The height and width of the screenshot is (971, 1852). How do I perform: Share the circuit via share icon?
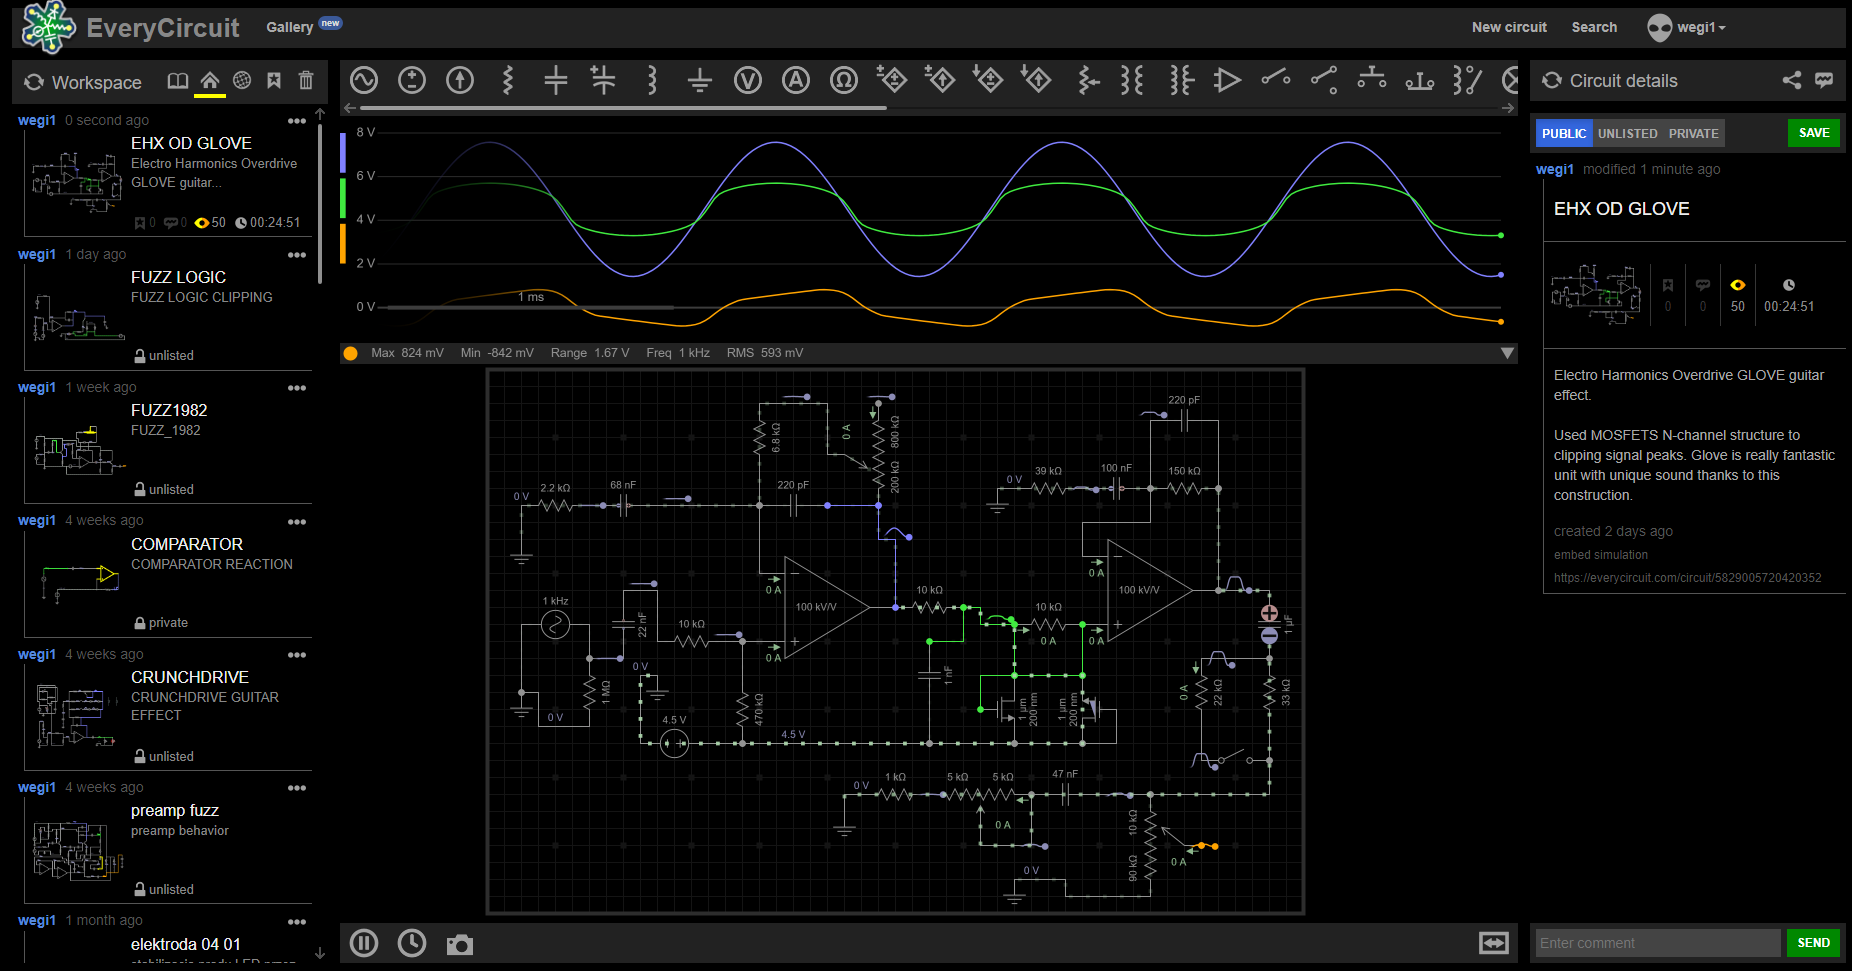pos(1792,80)
